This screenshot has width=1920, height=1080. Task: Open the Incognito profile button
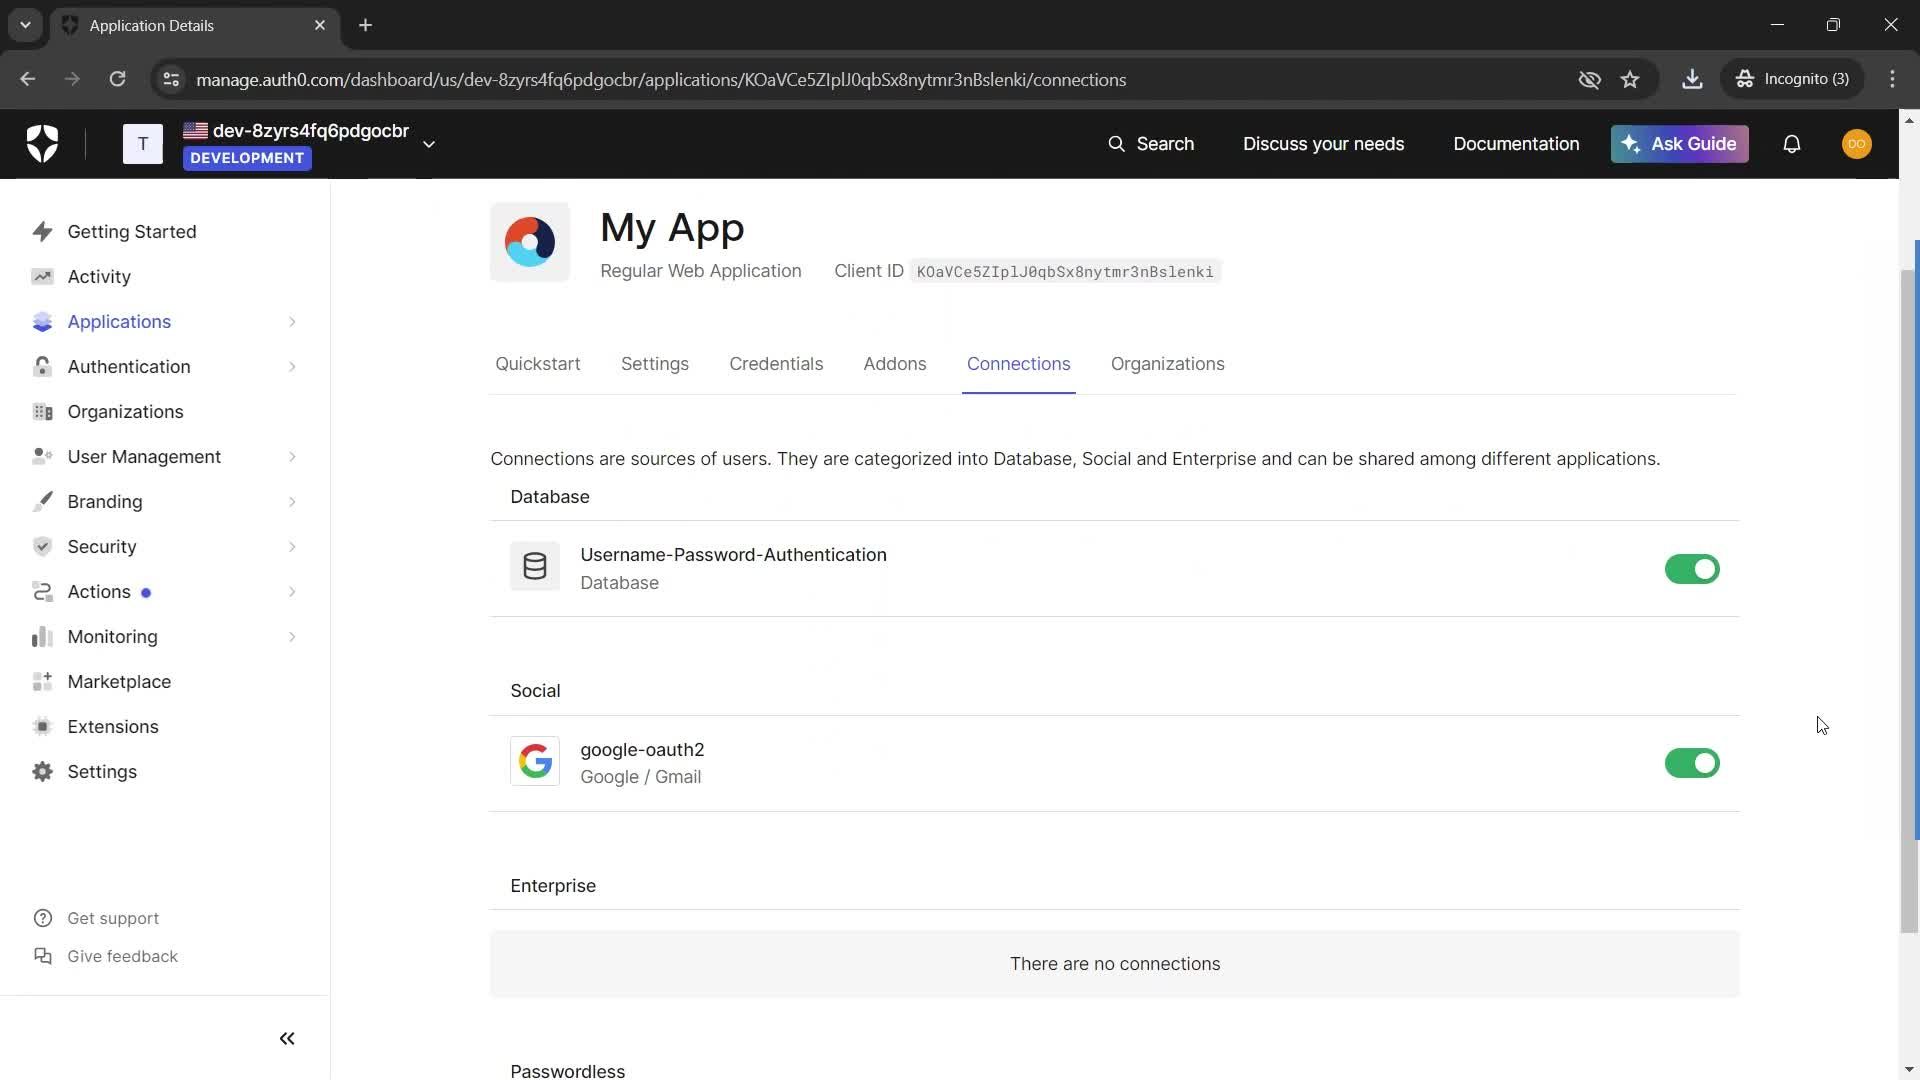click(x=1793, y=79)
